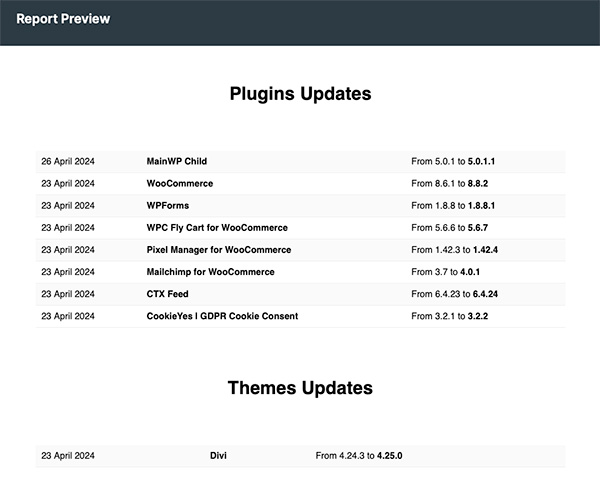Screen dimensions: 600x482
Task: Select the Plugins Updates heading
Action: click(300, 94)
